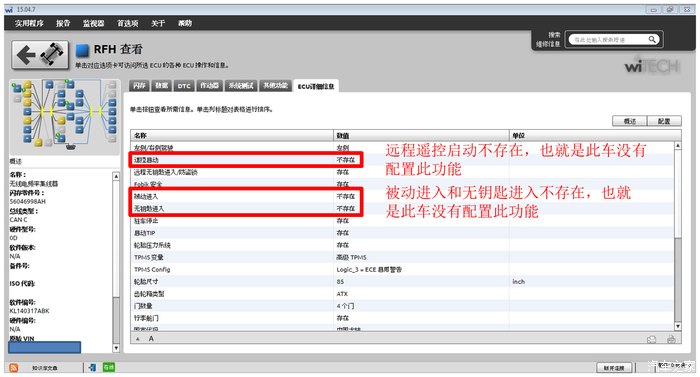700x377 pixels.
Task: Open the 首选项 menu
Action: tap(128, 23)
